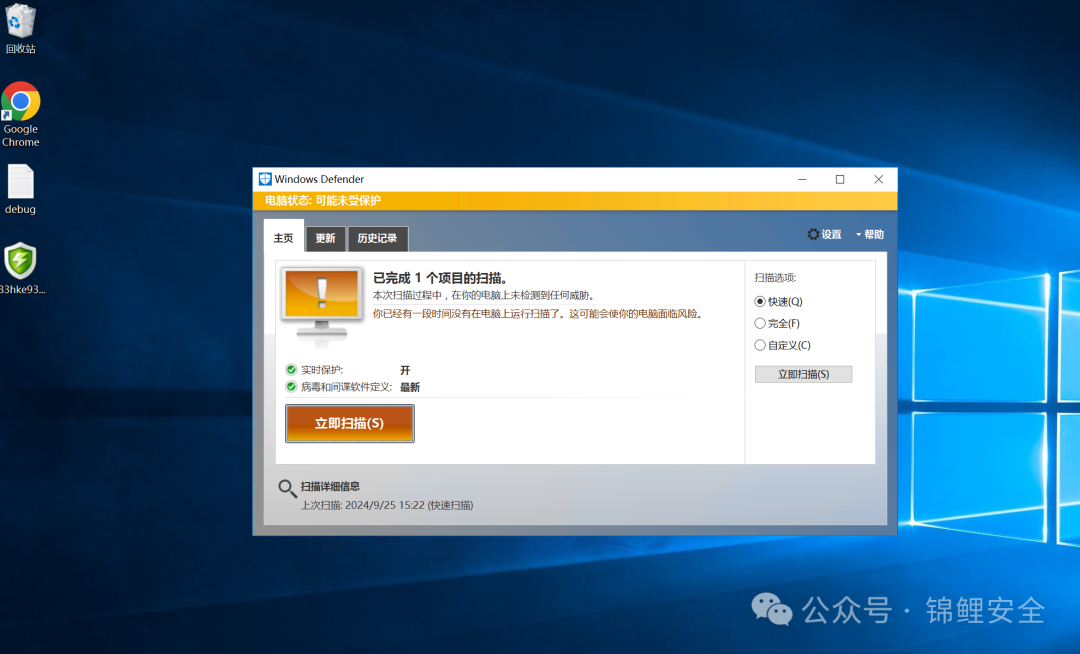Screen dimensions: 1080x654
Task: Switch to the 更新 tab
Action: click(x=325, y=238)
